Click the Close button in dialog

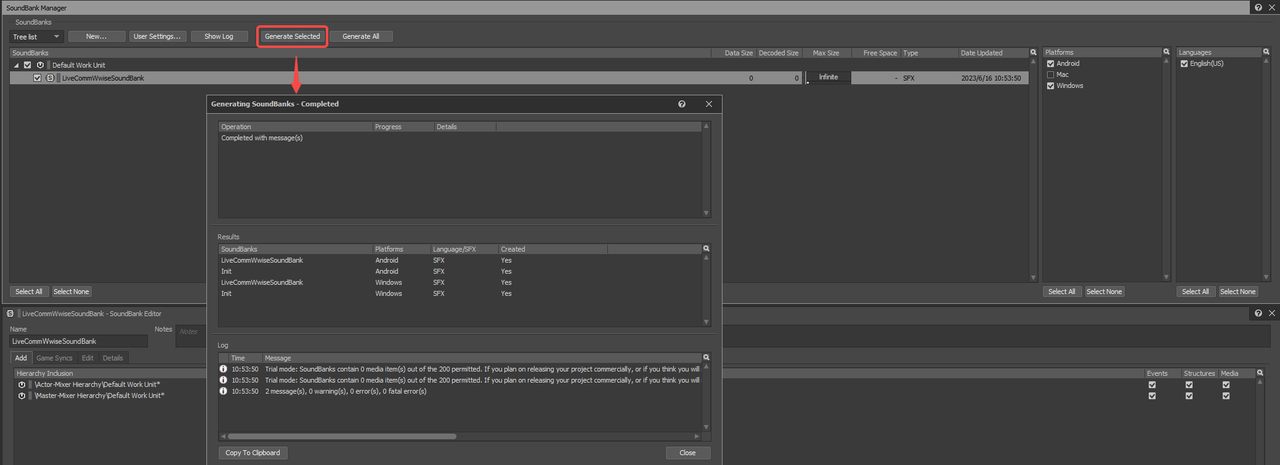pyautogui.click(x=688, y=453)
